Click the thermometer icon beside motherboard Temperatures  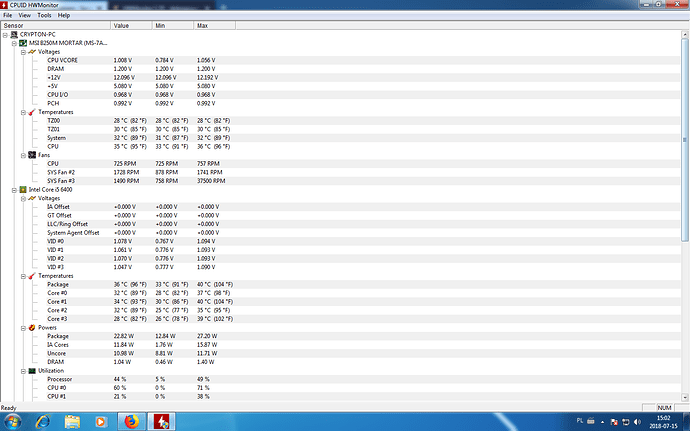tap(32, 112)
